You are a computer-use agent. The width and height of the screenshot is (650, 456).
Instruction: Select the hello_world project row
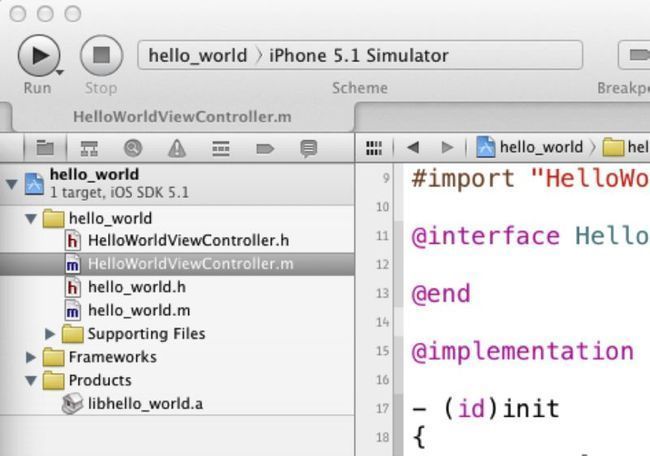point(177,184)
